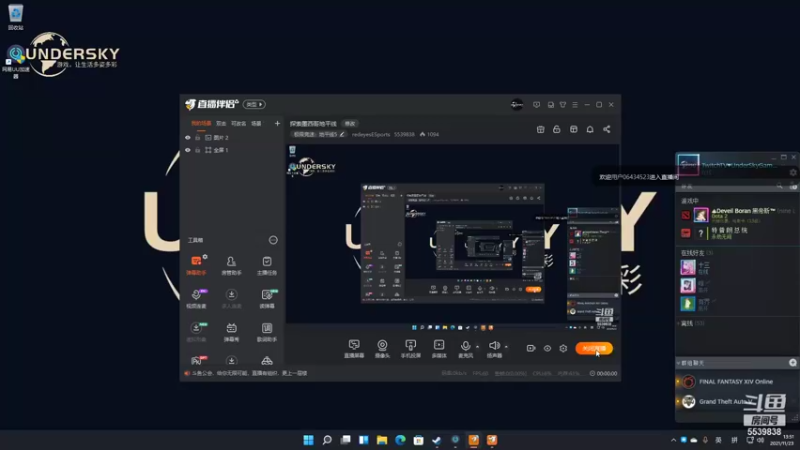Add a 摄像头 camera source

tap(382, 348)
